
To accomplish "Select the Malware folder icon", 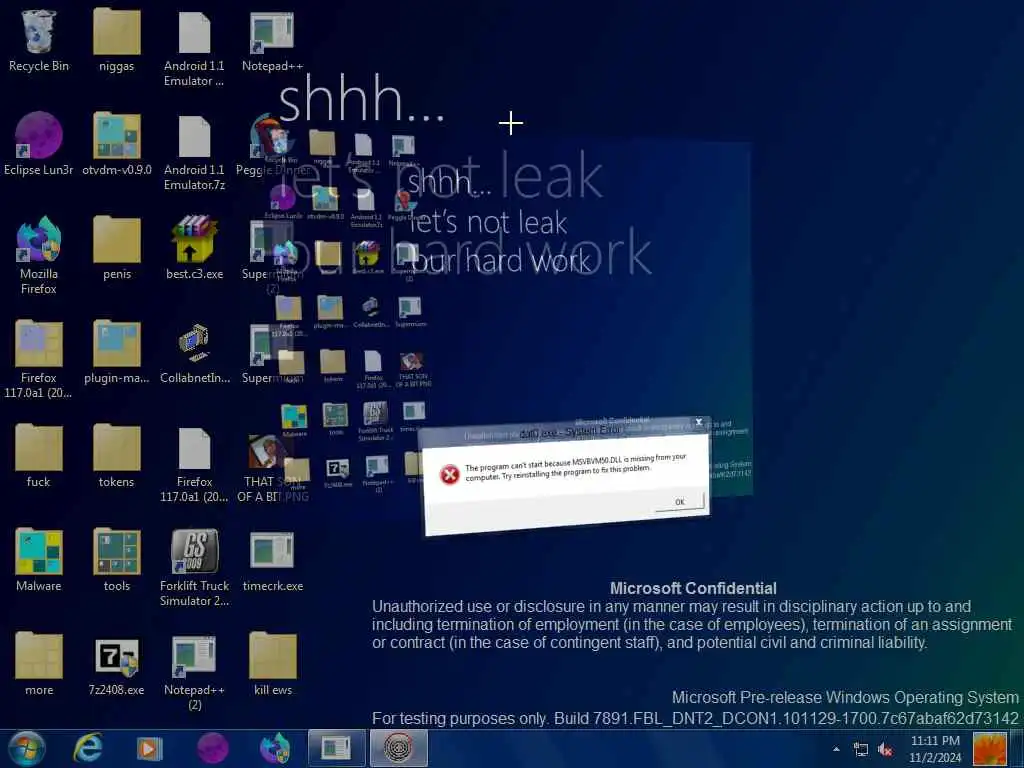I will point(39,560).
